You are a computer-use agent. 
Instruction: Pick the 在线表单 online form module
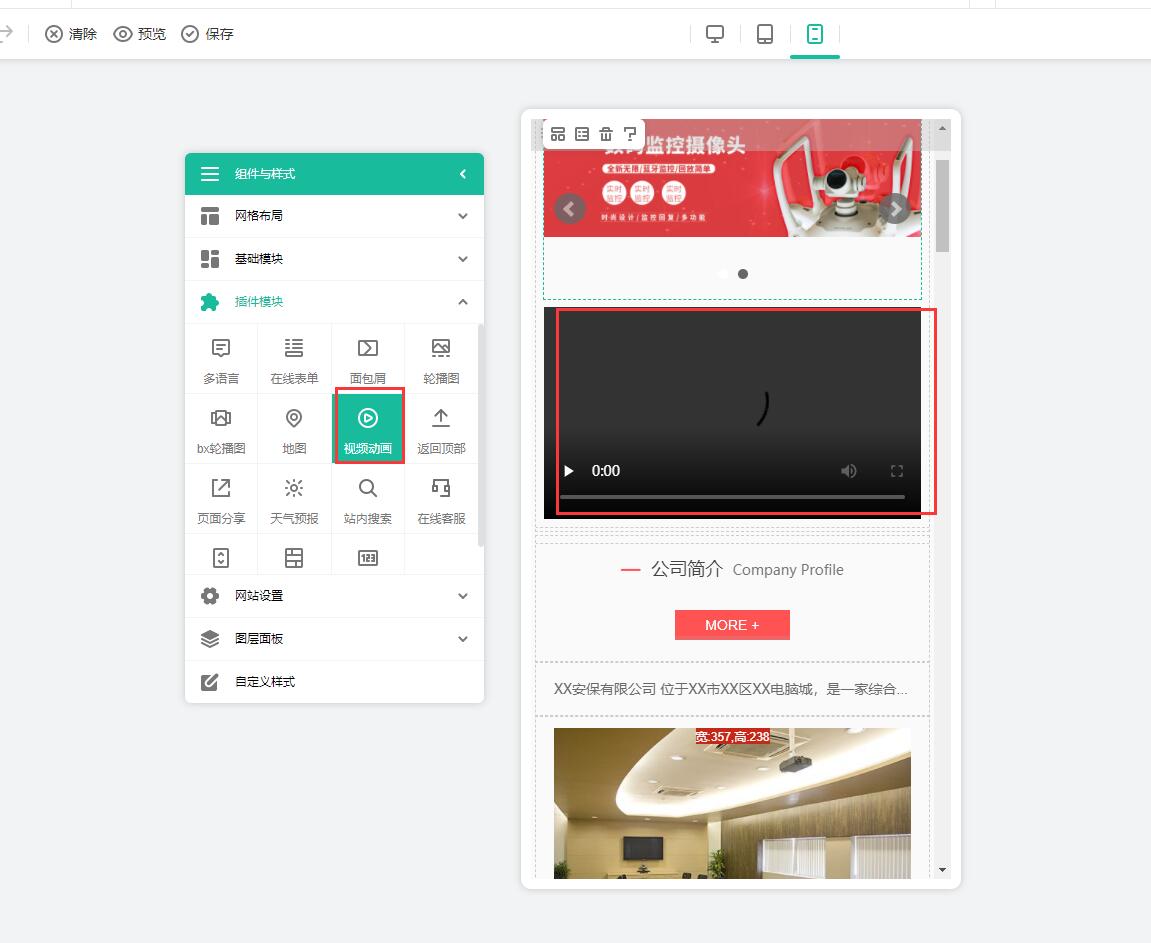(294, 358)
